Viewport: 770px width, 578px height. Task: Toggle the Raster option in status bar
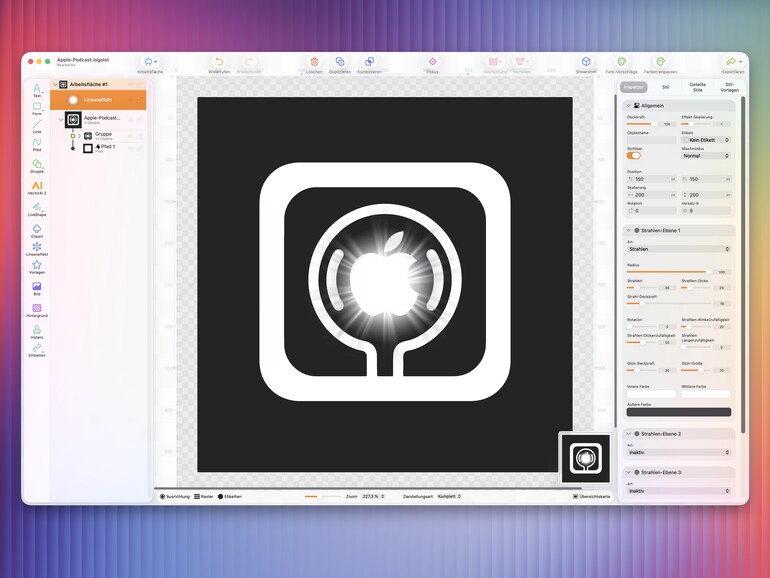204,496
